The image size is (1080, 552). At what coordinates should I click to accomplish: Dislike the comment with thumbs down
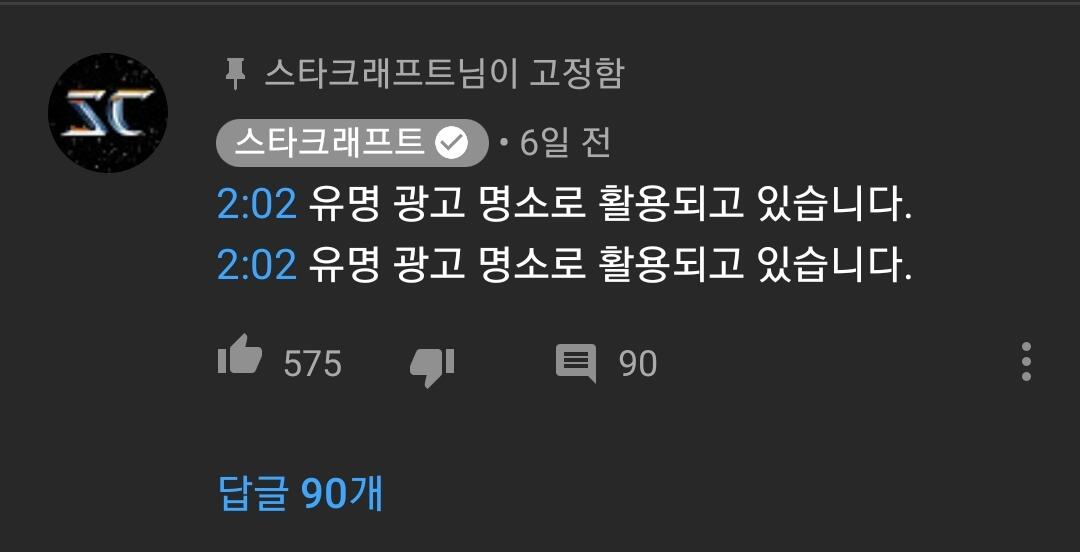pos(432,367)
